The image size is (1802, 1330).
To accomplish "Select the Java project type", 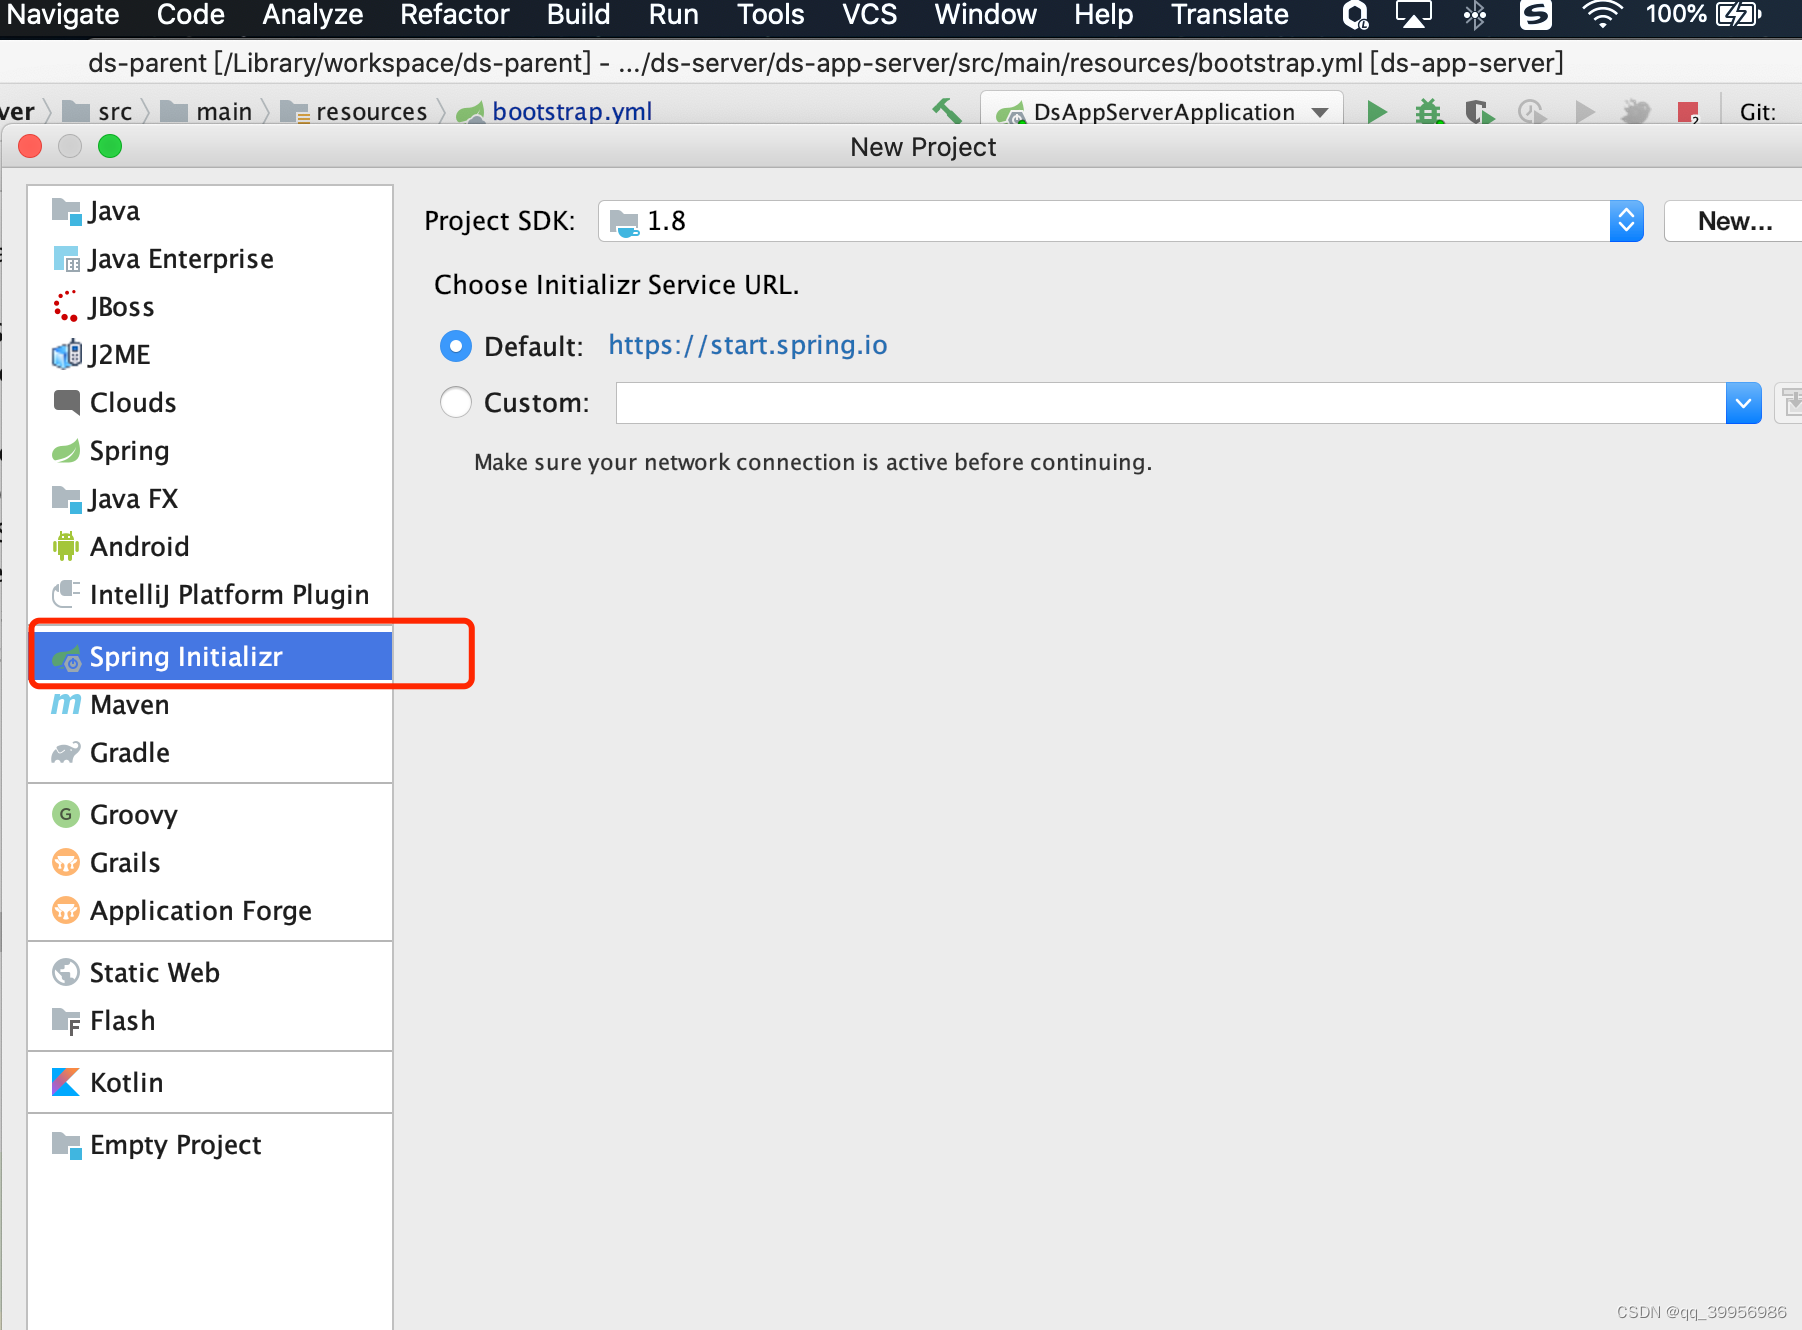I will click(x=210, y=211).
